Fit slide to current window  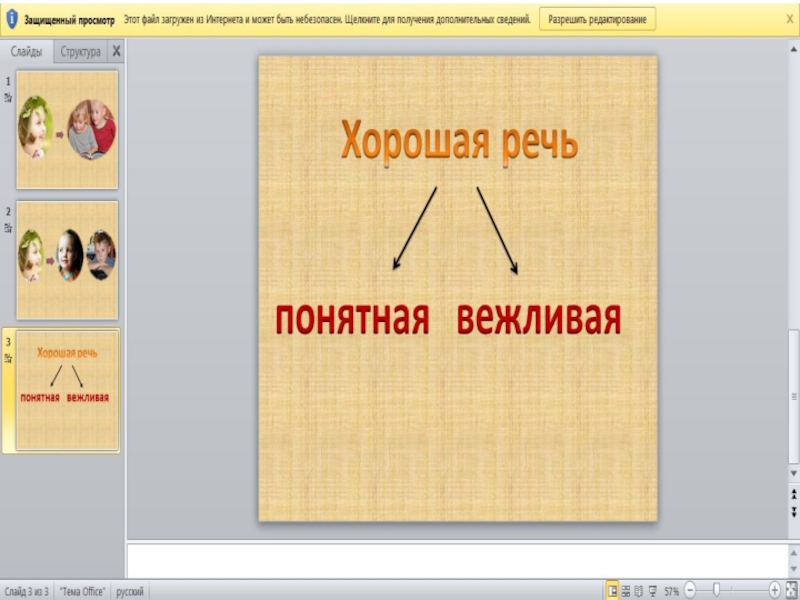pos(790,591)
